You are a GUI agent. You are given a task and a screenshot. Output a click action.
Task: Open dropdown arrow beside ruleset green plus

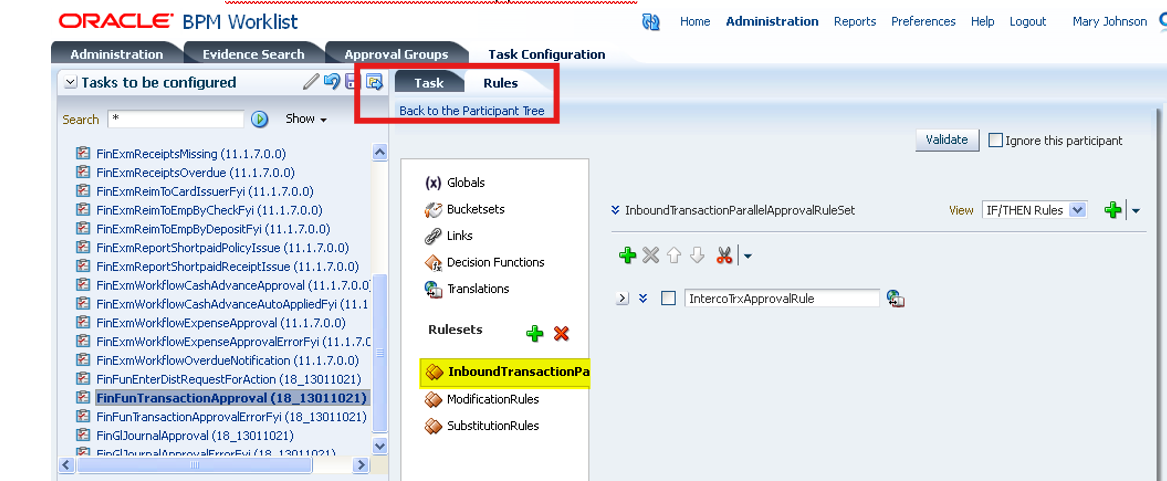coord(1136,211)
